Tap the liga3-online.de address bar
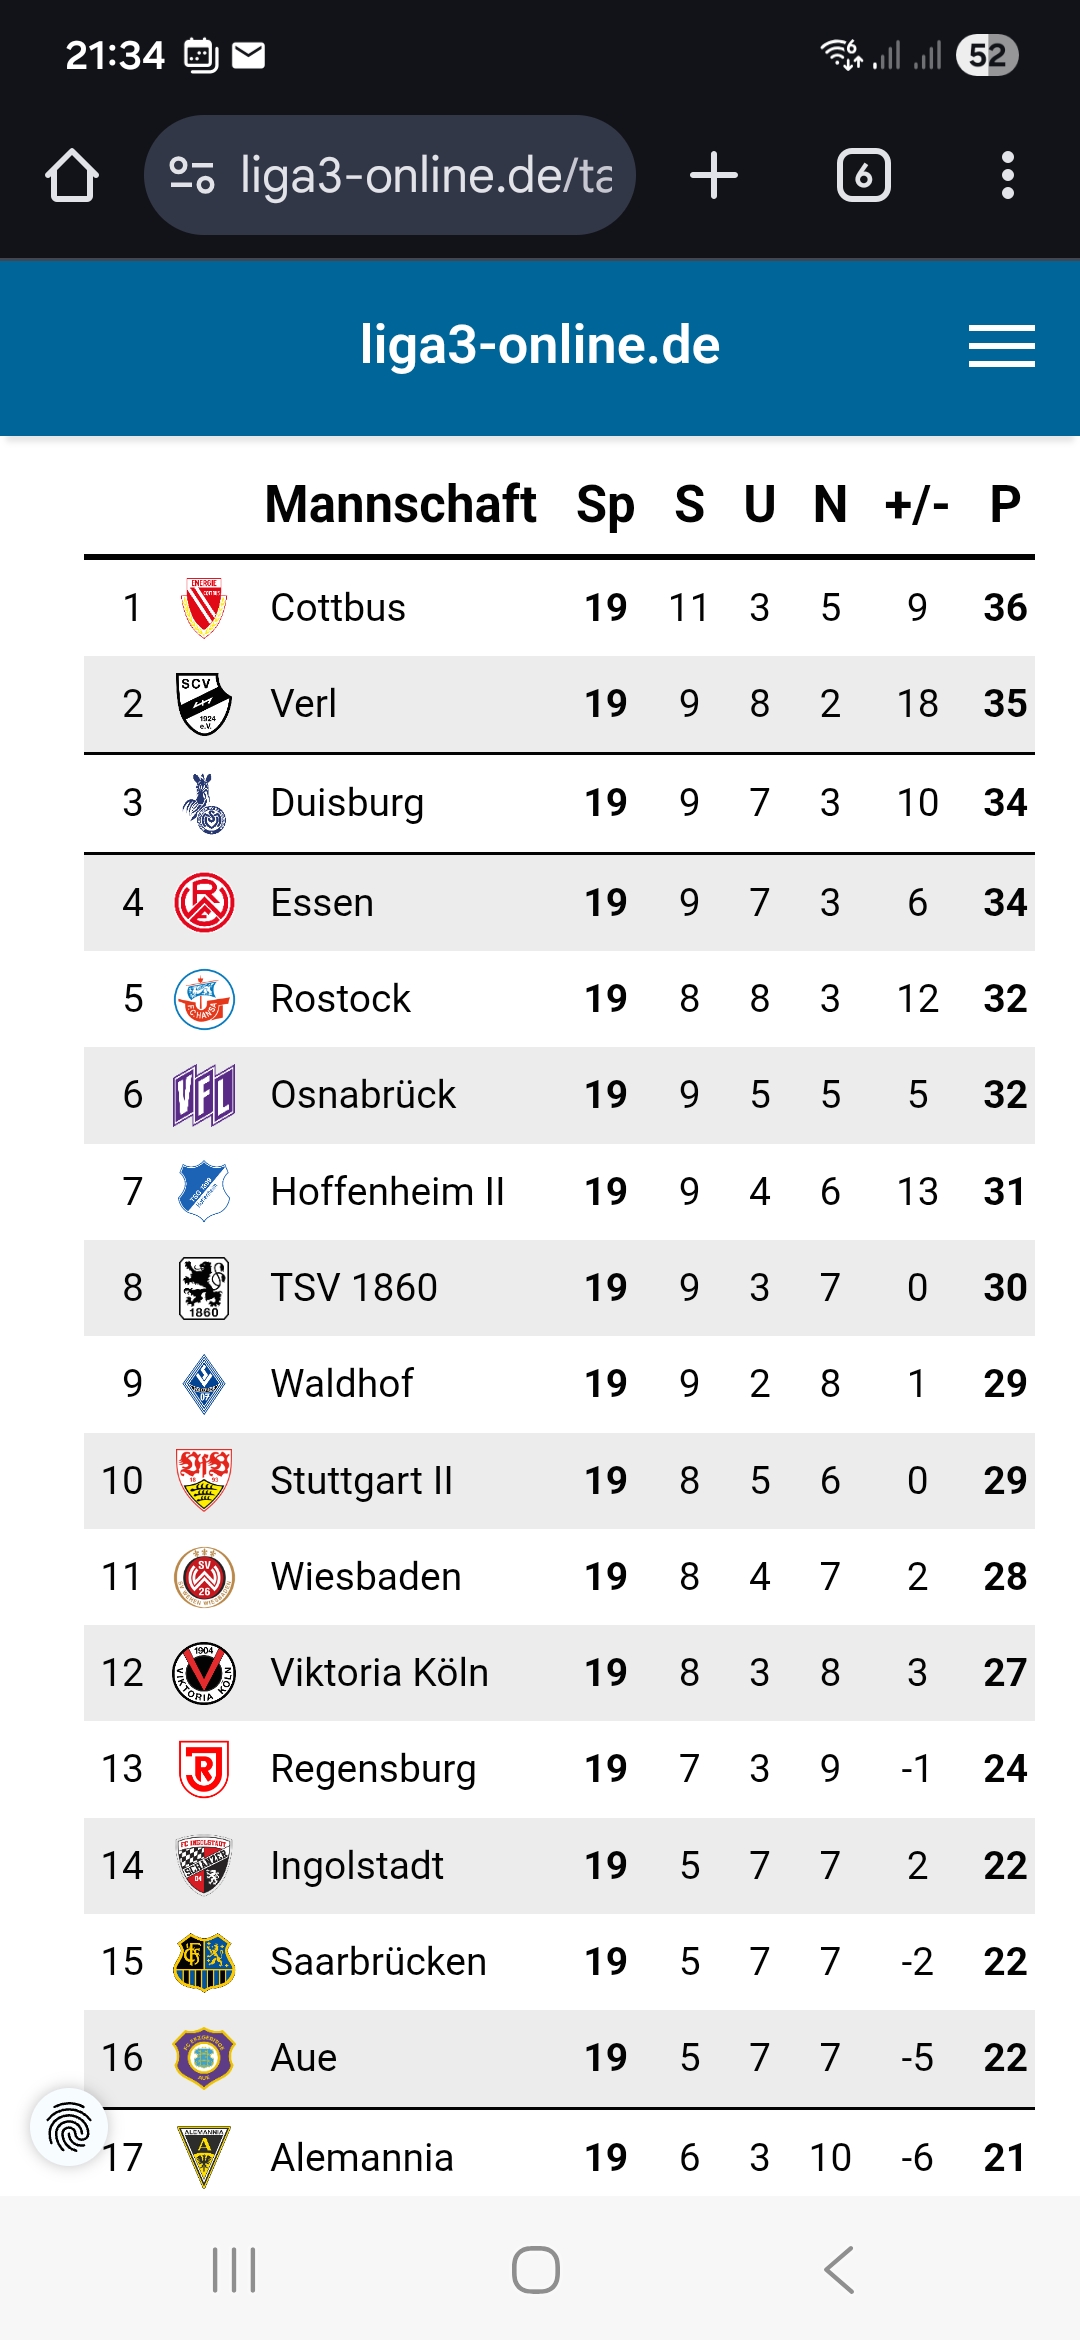 pos(425,176)
